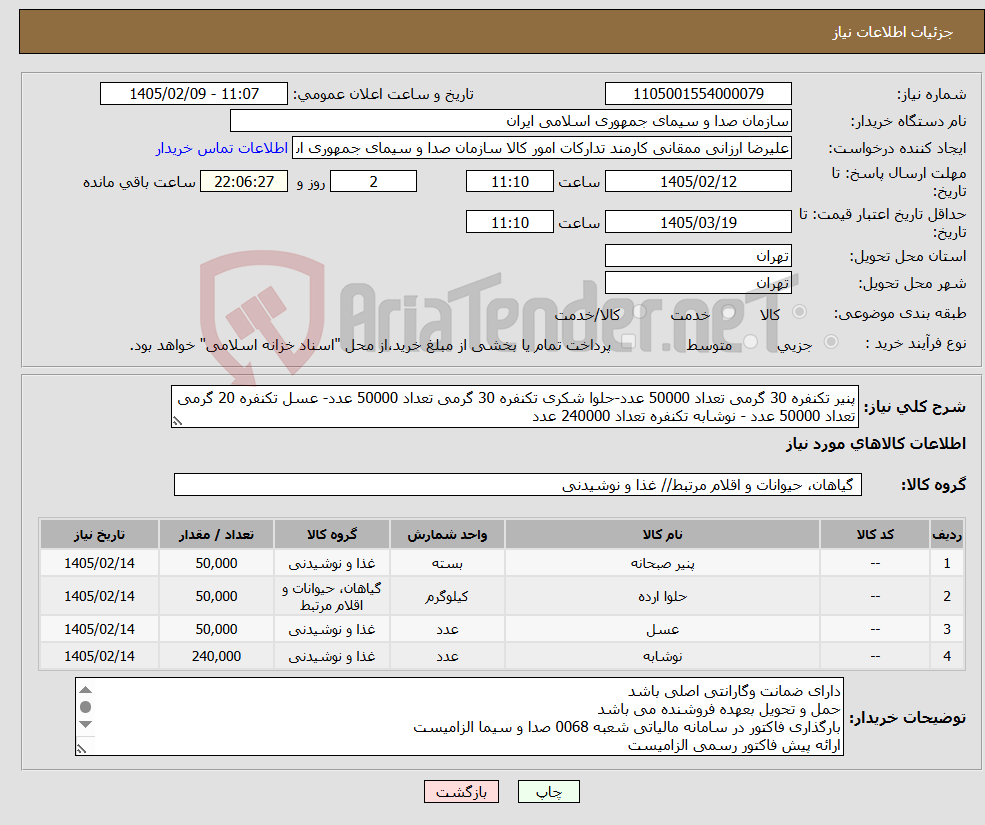Screen dimensions: 985x825
Task: Click the گیاهان، حیوانات و اقلام مرتبط group cell
Action: (x=332, y=596)
